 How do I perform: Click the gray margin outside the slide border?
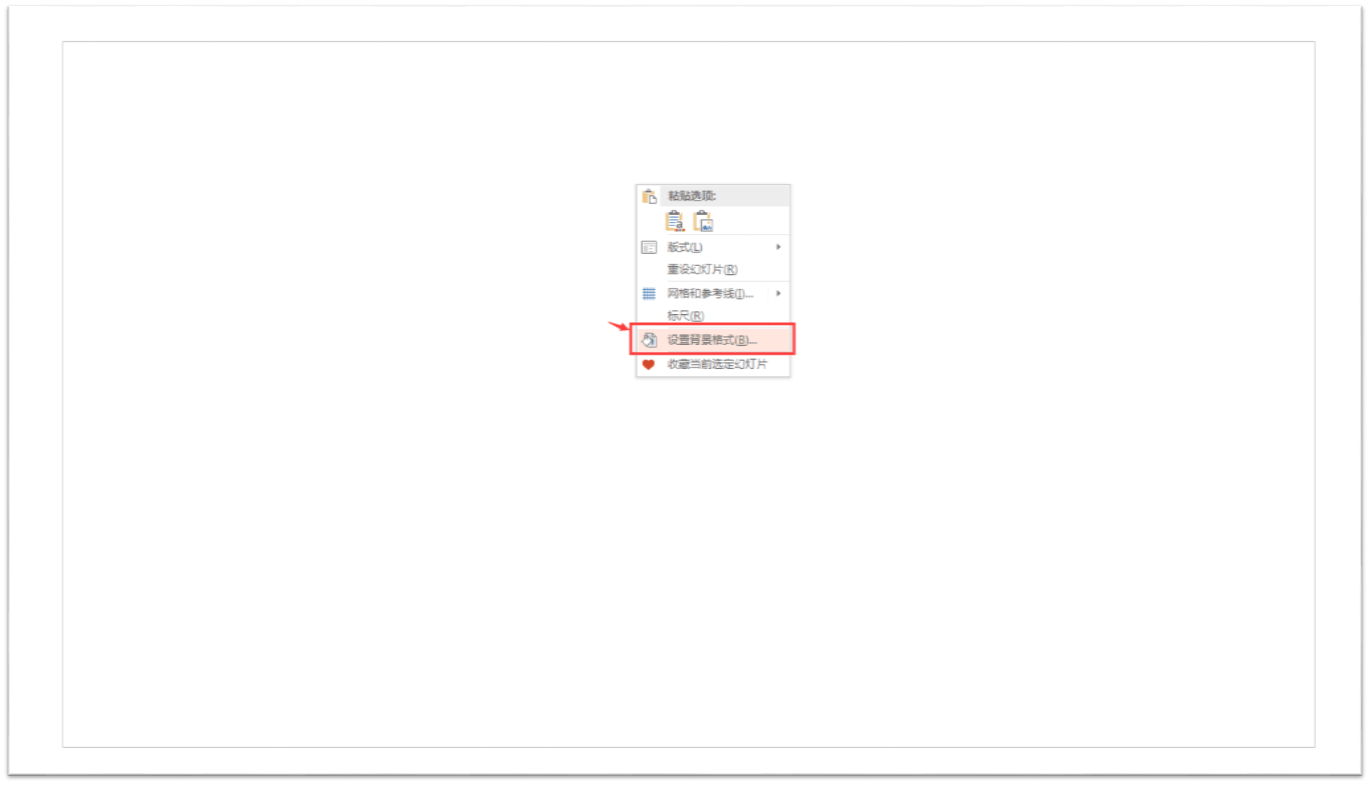pos(36,400)
